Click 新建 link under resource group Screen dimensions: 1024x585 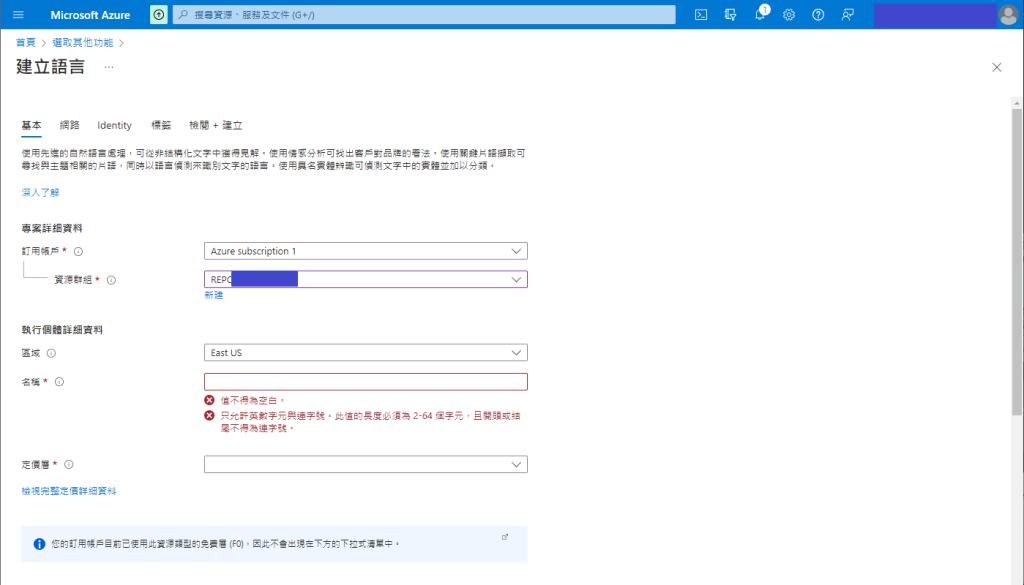[214, 295]
